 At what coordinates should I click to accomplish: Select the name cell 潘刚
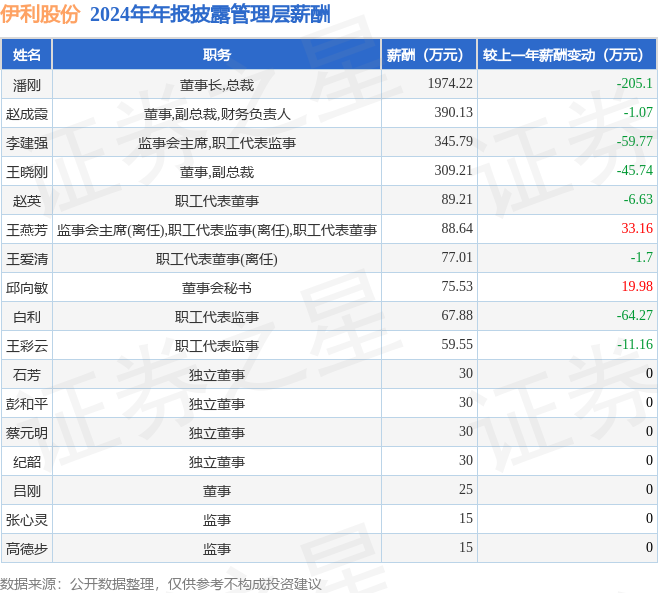click(27, 85)
